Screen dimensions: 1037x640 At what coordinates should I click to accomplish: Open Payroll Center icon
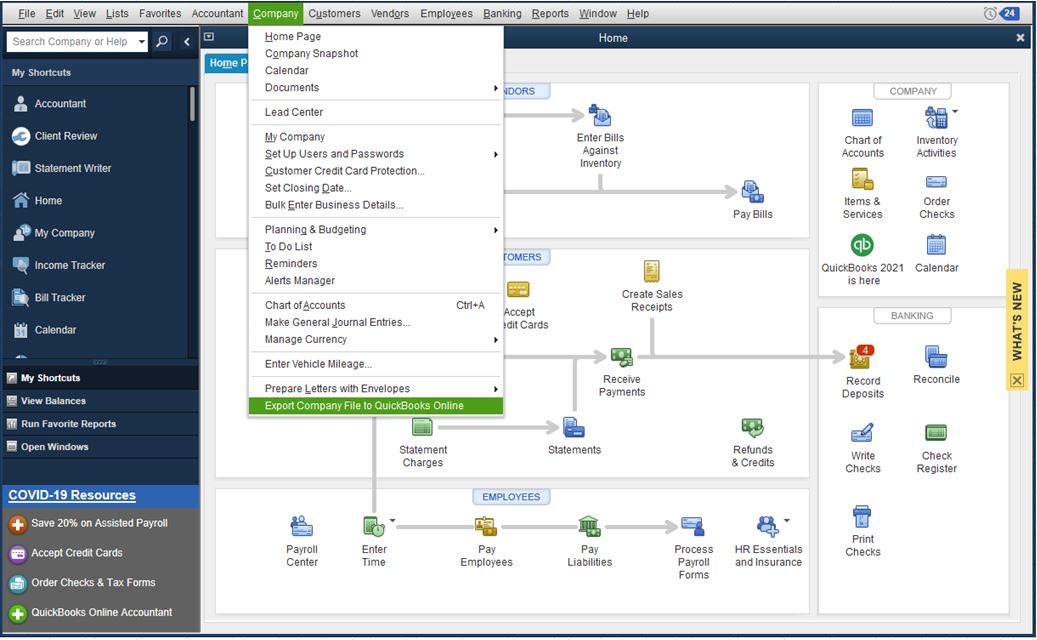click(302, 527)
